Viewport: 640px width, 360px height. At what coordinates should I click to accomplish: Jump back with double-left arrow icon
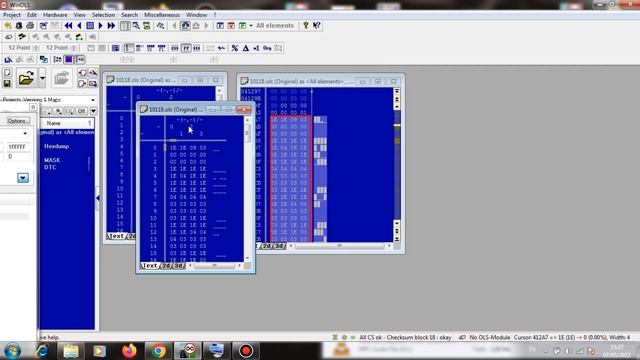pos(68,25)
